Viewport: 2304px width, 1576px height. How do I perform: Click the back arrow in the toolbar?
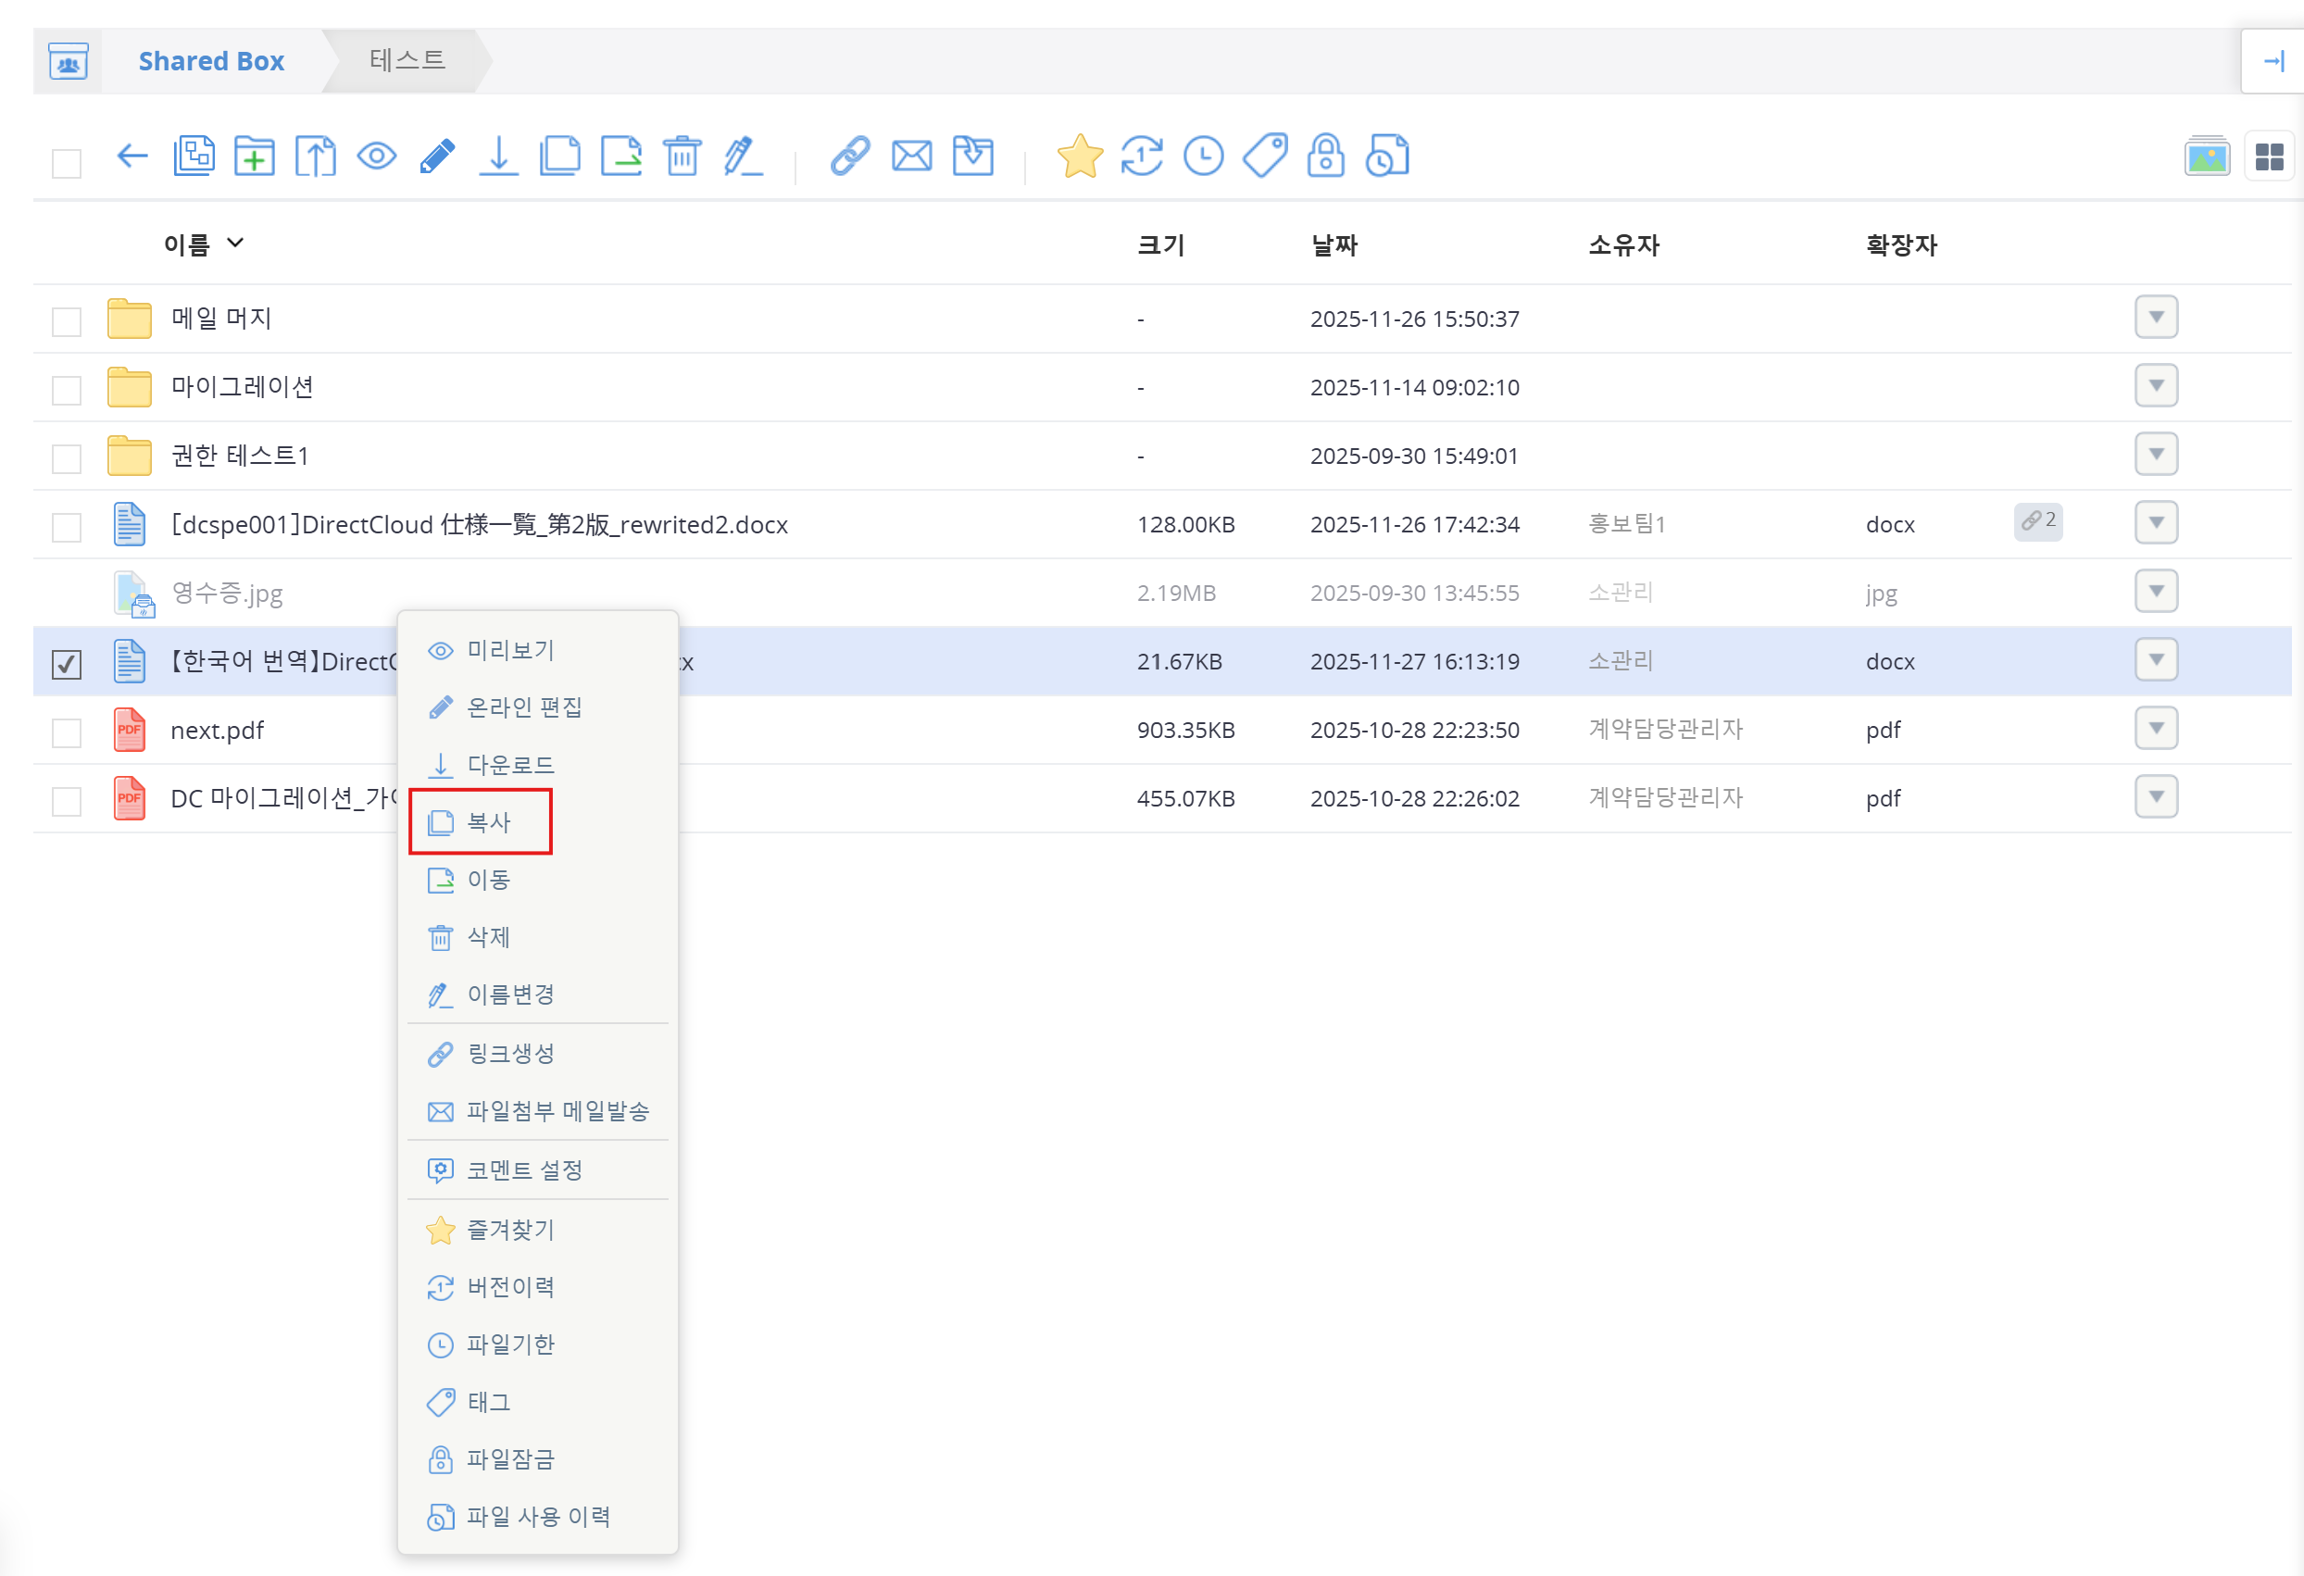click(x=132, y=156)
